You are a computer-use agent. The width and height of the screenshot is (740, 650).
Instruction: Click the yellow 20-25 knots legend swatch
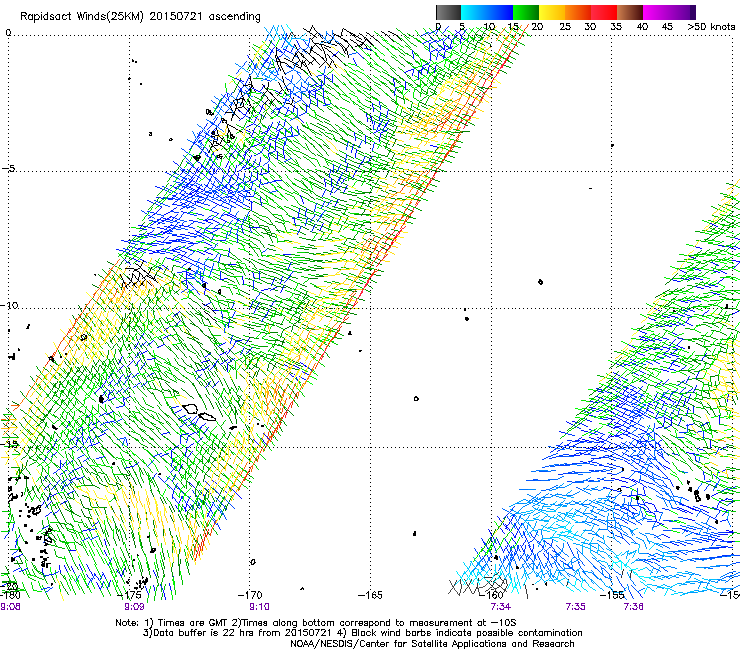(552, 12)
